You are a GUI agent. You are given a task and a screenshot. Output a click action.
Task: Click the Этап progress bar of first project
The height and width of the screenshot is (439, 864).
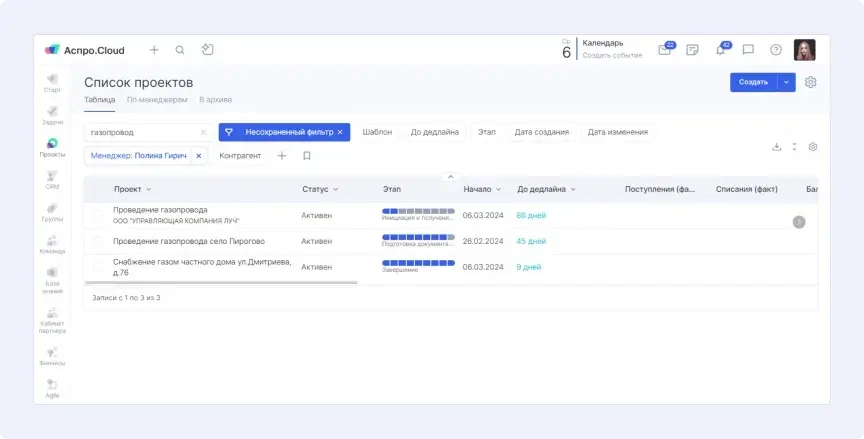pos(418,211)
